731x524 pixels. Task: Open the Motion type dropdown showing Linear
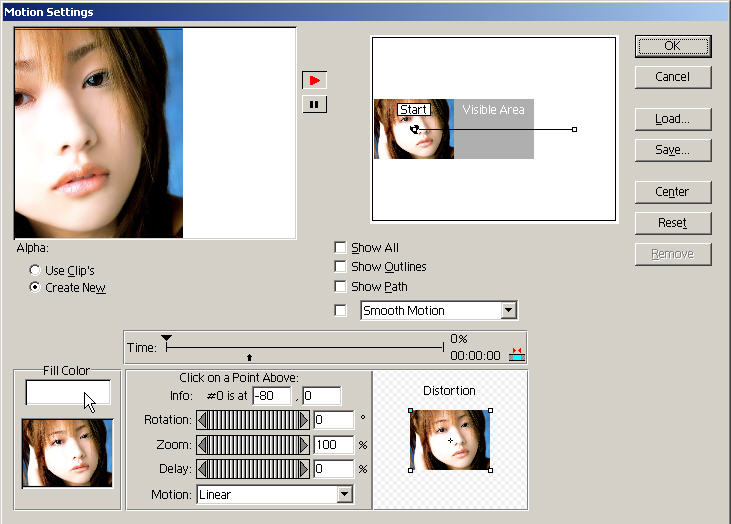pyautogui.click(x=345, y=494)
